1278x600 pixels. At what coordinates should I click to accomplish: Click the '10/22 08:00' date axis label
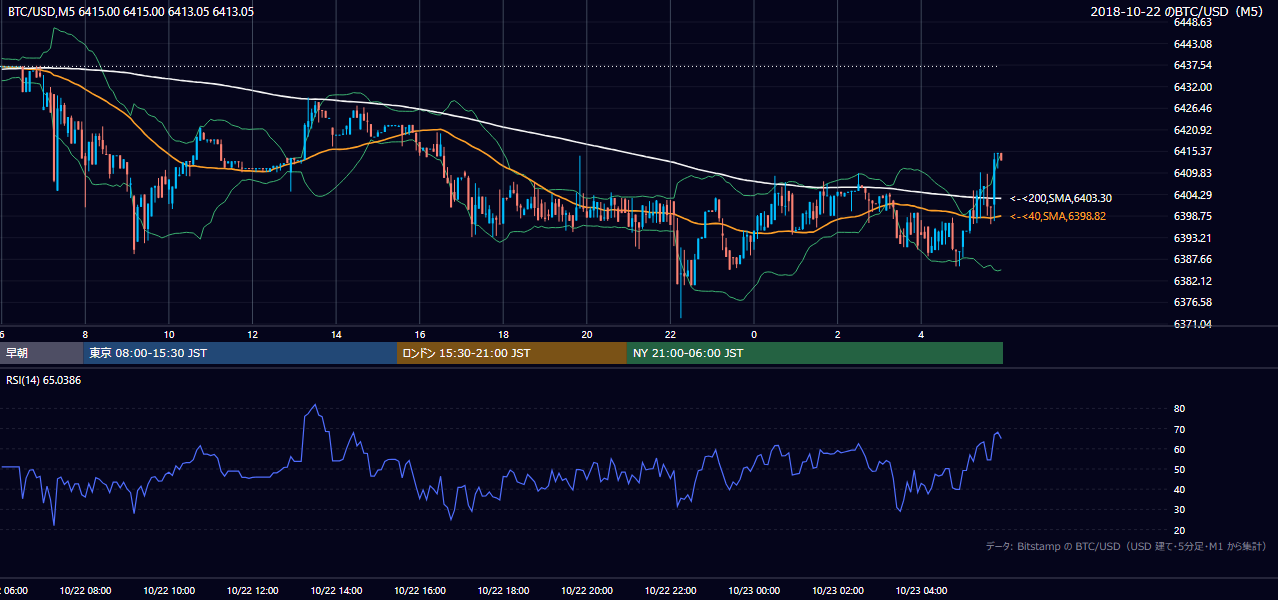[x=85, y=591]
